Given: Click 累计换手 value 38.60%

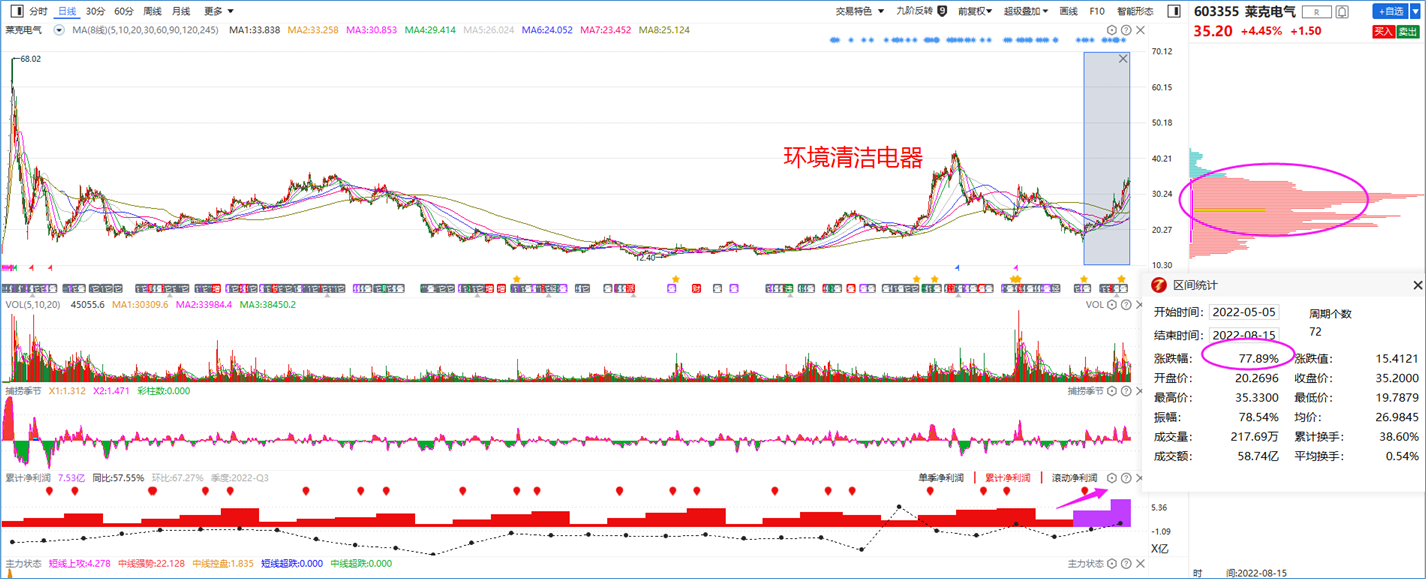Looking at the screenshot, I should coord(1398,436).
